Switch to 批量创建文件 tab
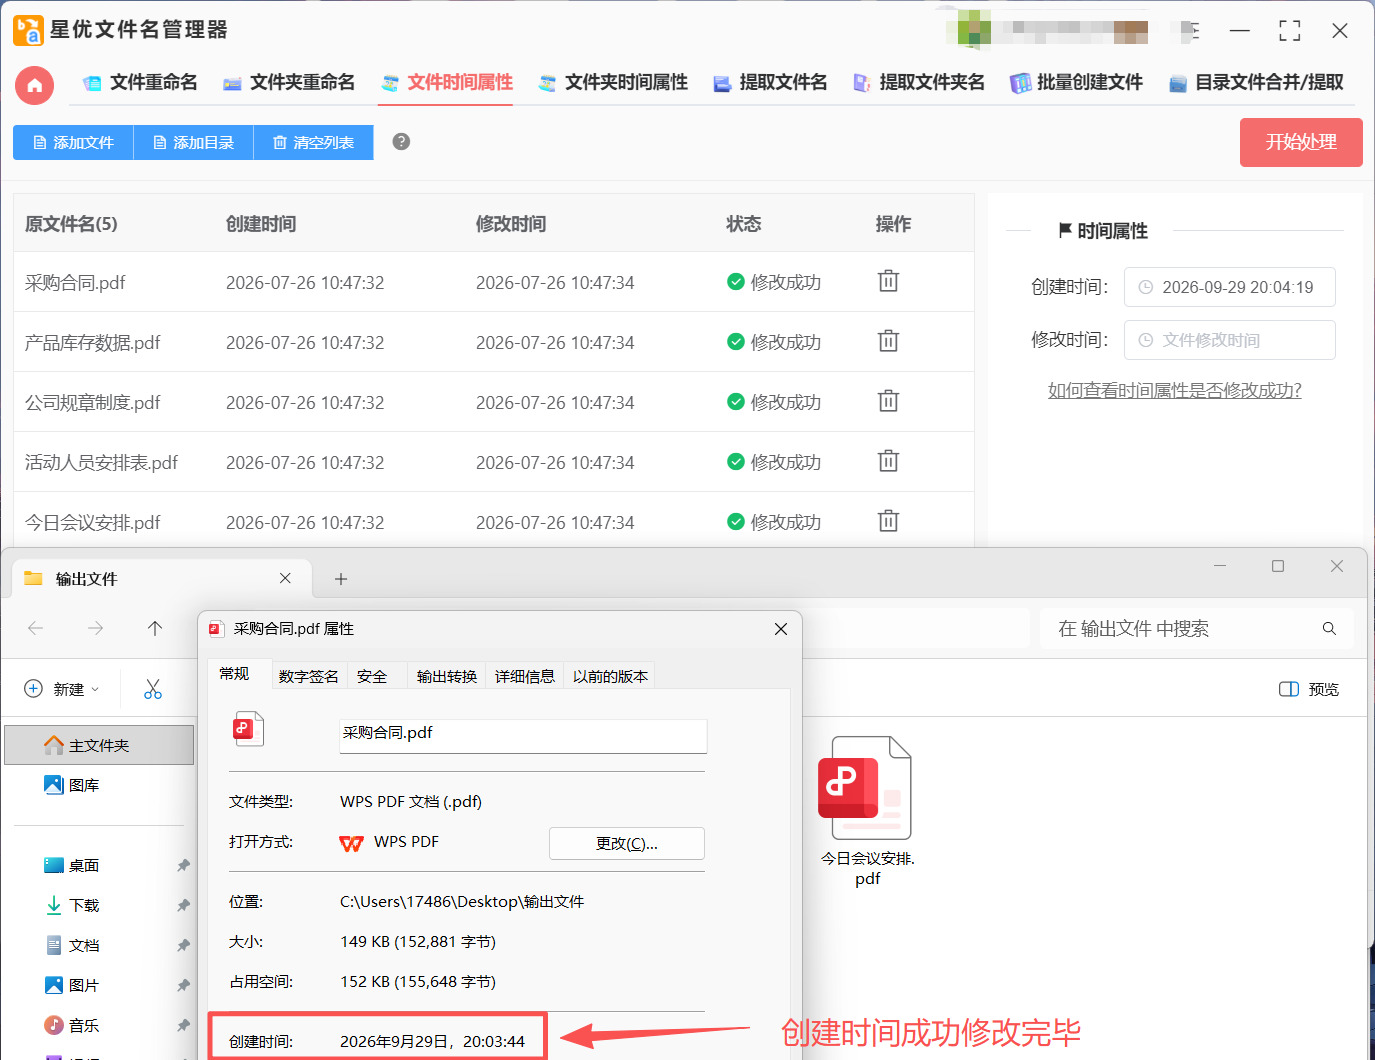The width and height of the screenshot is (1375, 1060). click(x=1076, y=83)
